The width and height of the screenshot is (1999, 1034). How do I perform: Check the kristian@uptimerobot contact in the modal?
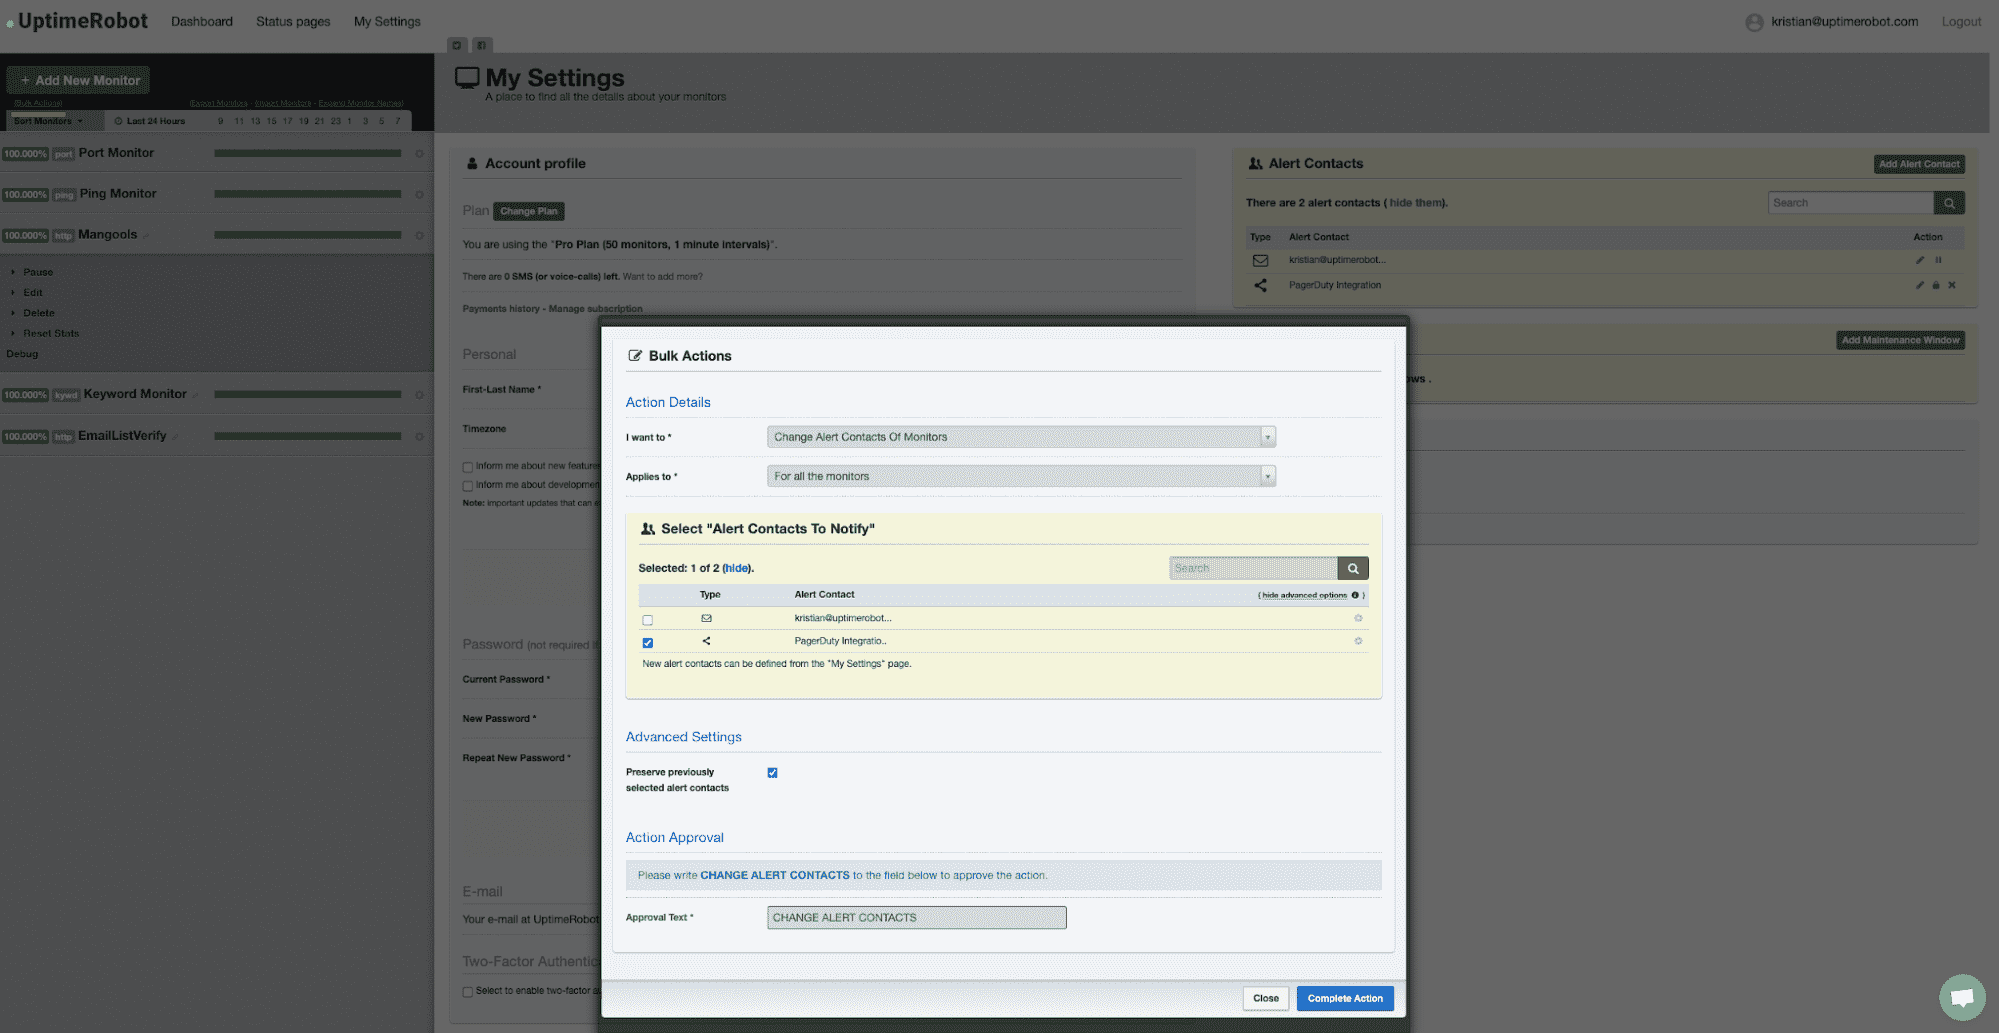(x=647, y=619)
